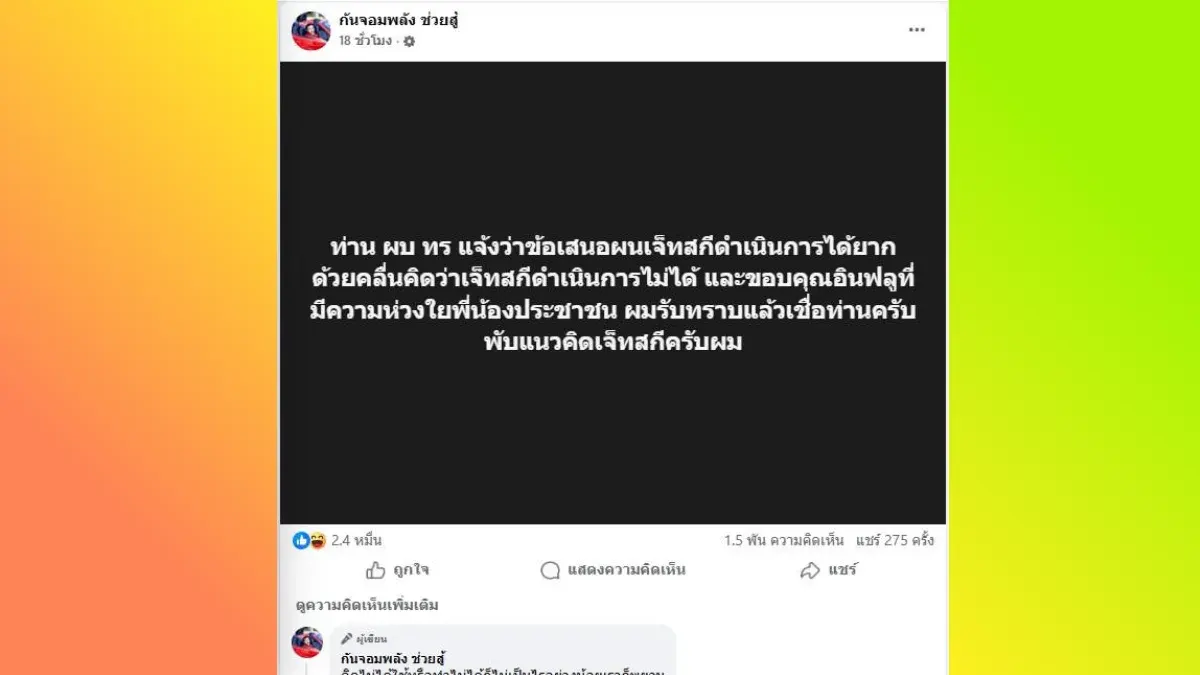Expand ดูความคิดเห็นเพิ่มเติม to view more comments
1200x675 pixels.
click(x=367, y=605)
